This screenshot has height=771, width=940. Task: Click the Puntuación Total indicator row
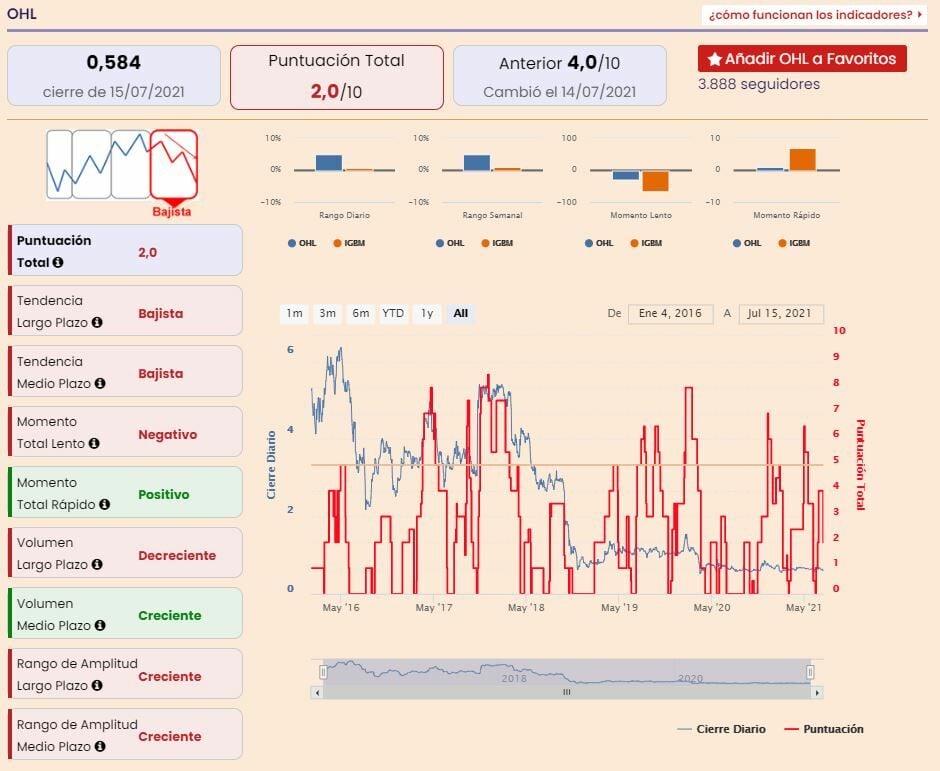(125, 251)
